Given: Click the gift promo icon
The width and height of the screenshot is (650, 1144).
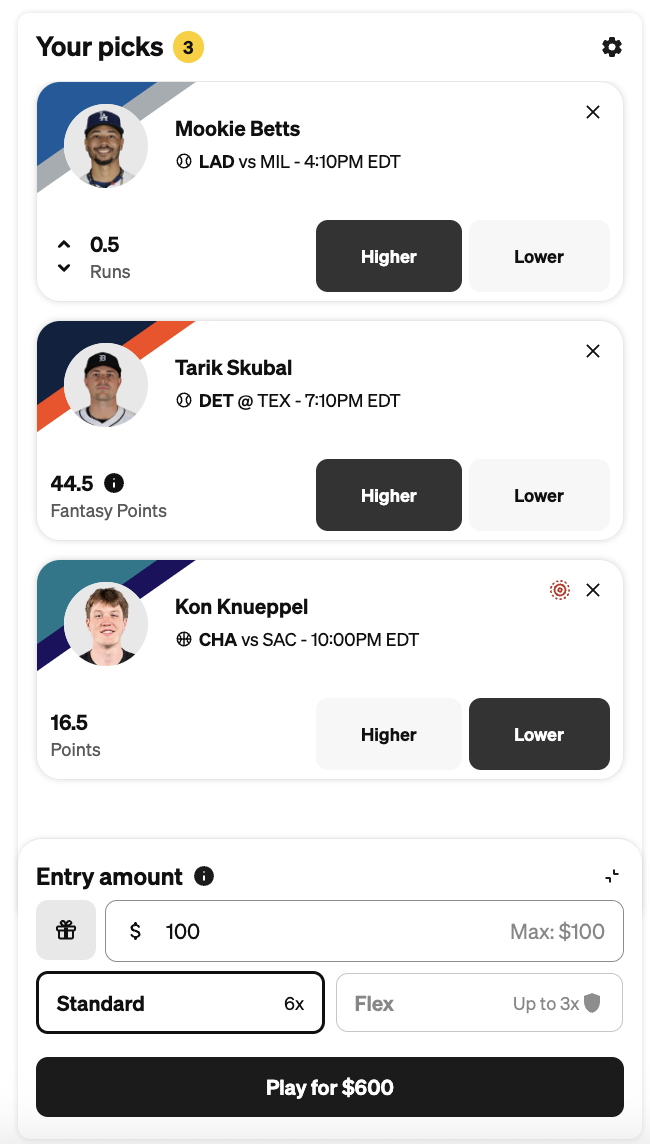Looking at the screenshot, I should click(x=66, y=930).
